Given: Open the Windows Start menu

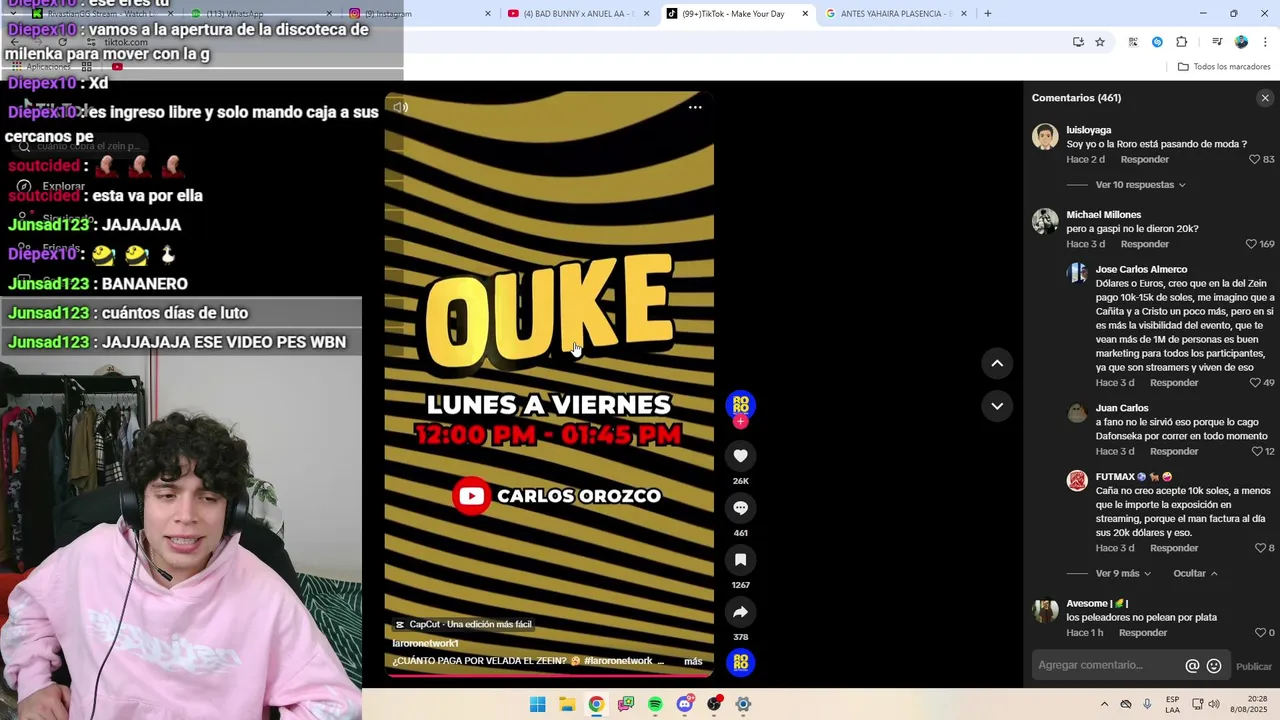Looking at the screenshot, I should (x=537, y=704).
